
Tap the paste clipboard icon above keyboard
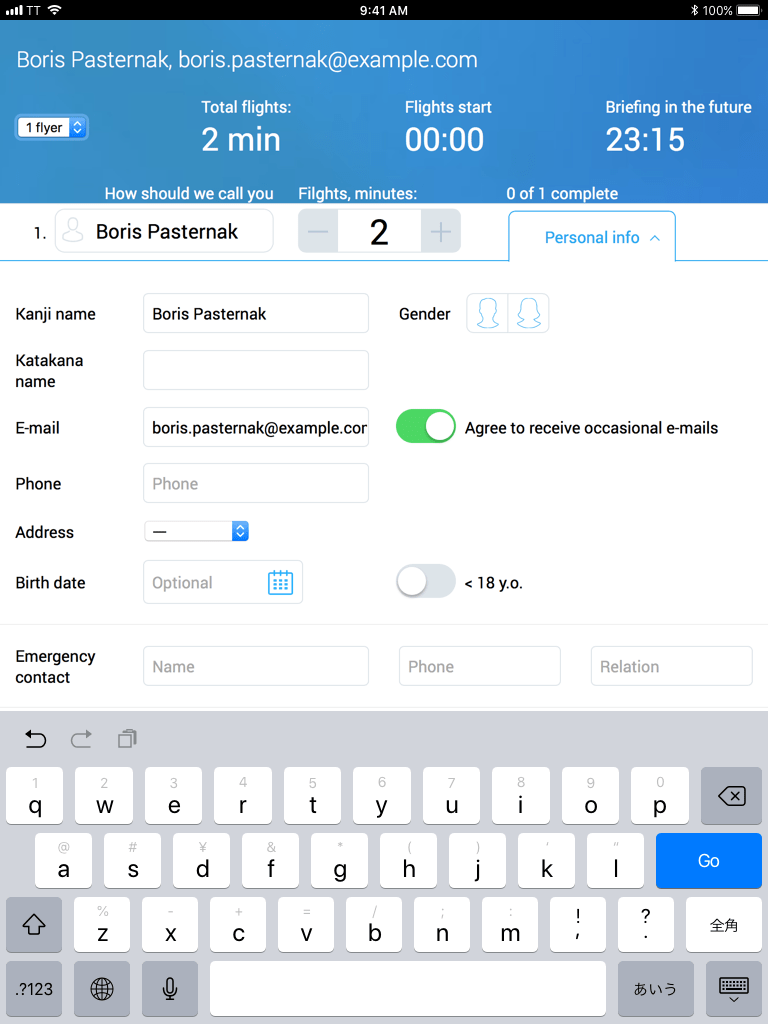point(127,739)
